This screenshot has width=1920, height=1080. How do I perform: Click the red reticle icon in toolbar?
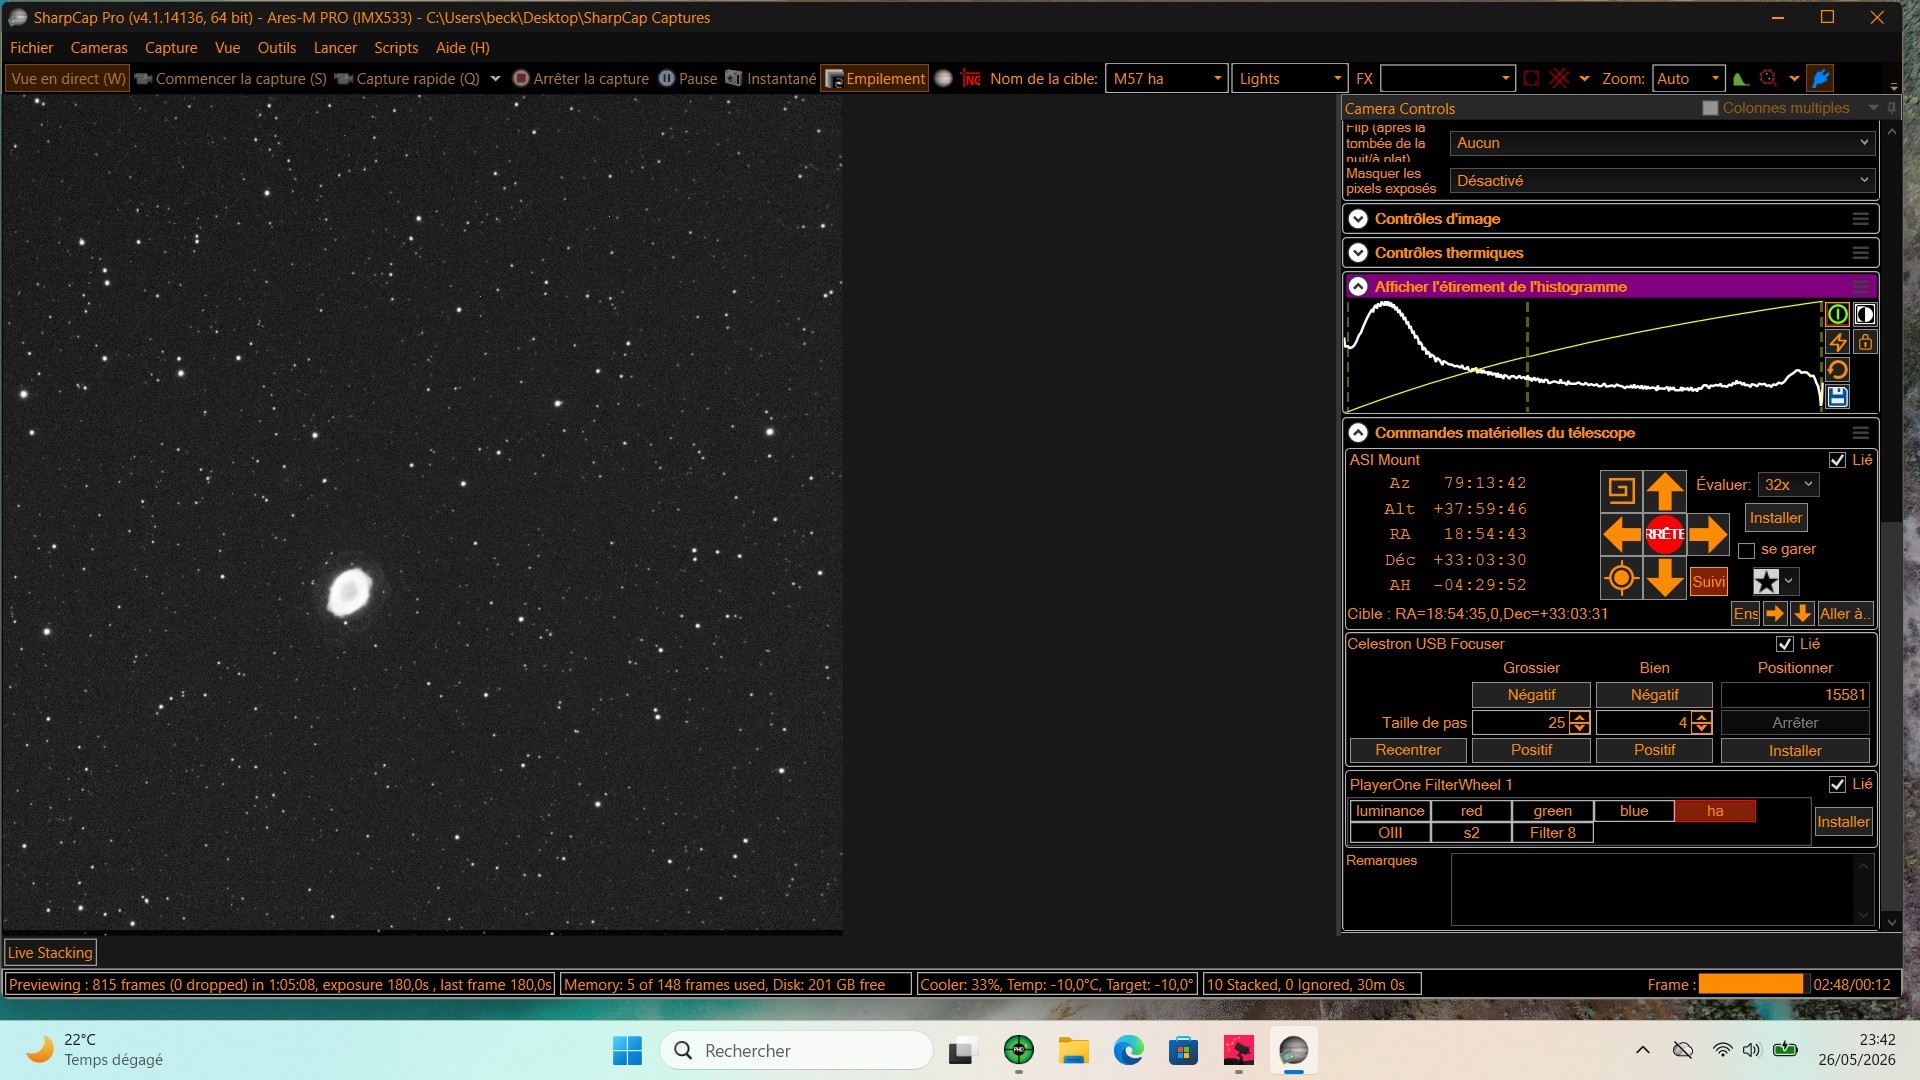[1531, 79]
